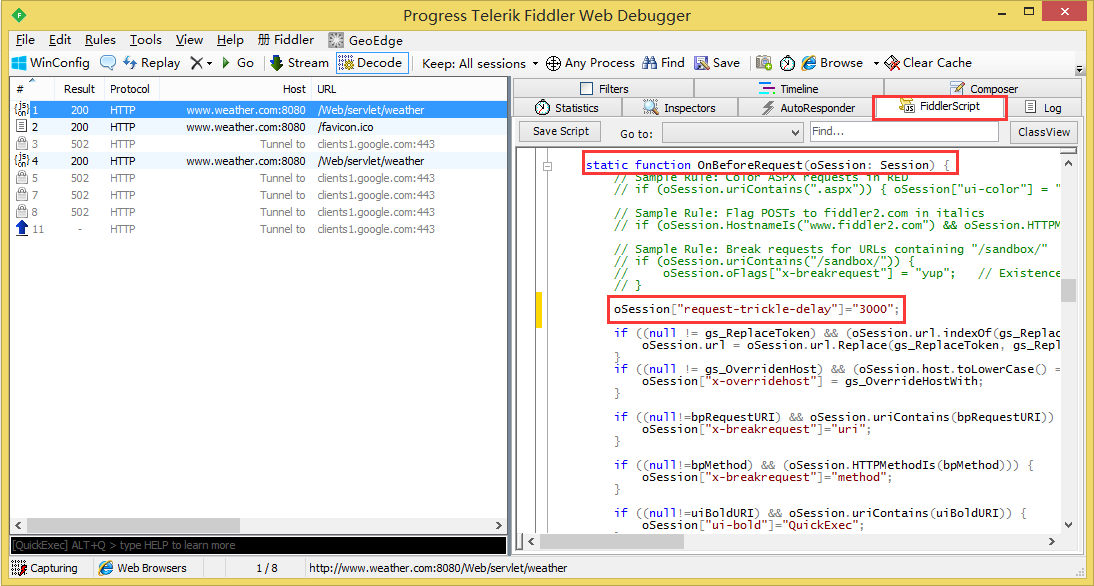Screen dimensions: 1094x586
Task: Open the Go to combo box
Action: pyautogui.click(x=733, y=132)
